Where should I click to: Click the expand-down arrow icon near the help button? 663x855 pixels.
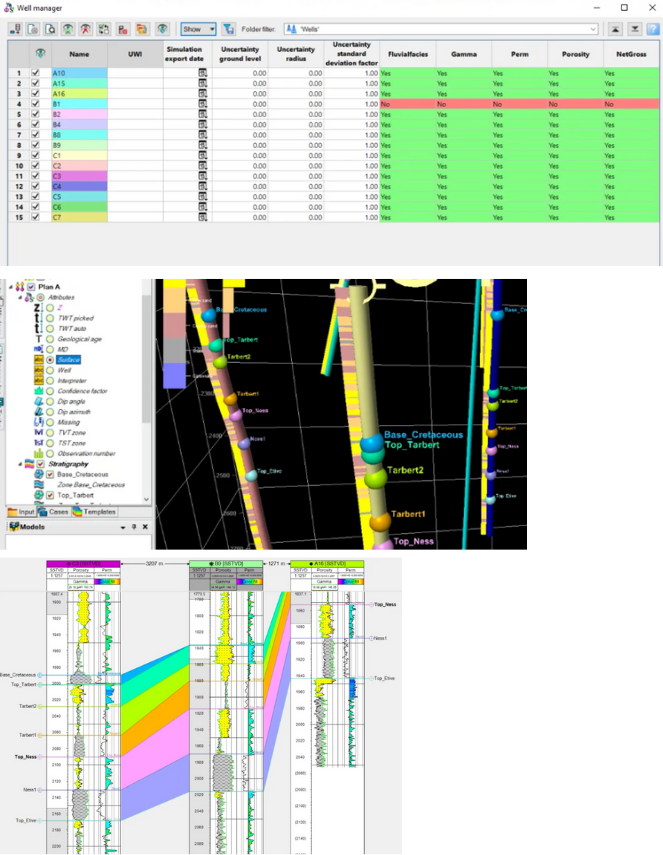click(635, 29)
